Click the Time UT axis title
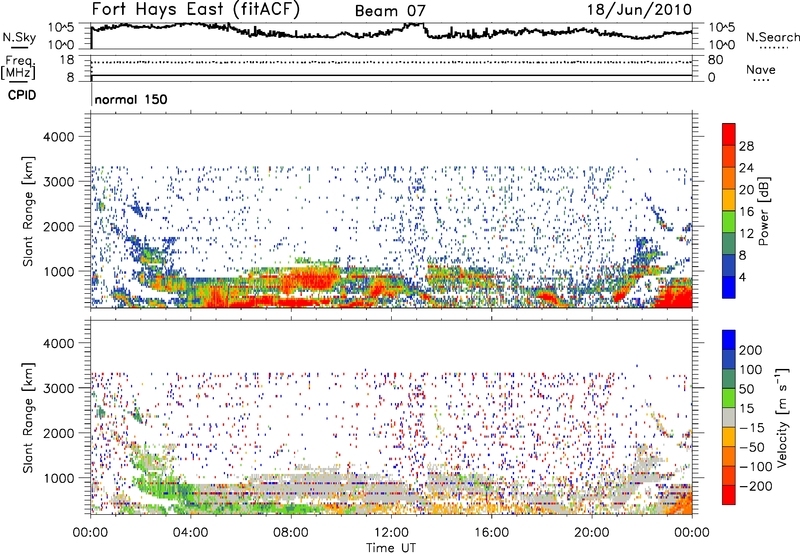This screenshot has width=800, height=554. (x=391, y=548)
